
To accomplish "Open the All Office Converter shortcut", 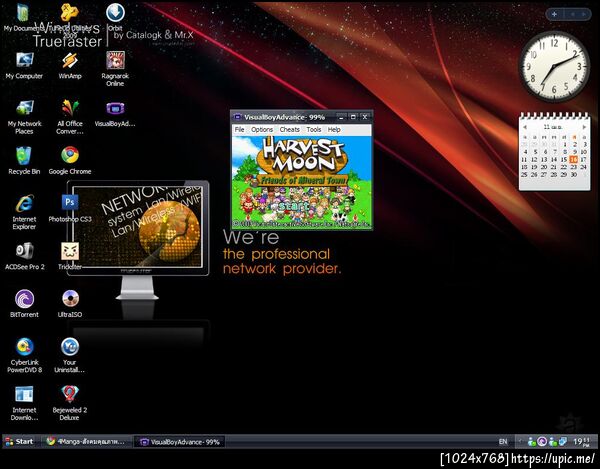I will [x=70, y=117].
